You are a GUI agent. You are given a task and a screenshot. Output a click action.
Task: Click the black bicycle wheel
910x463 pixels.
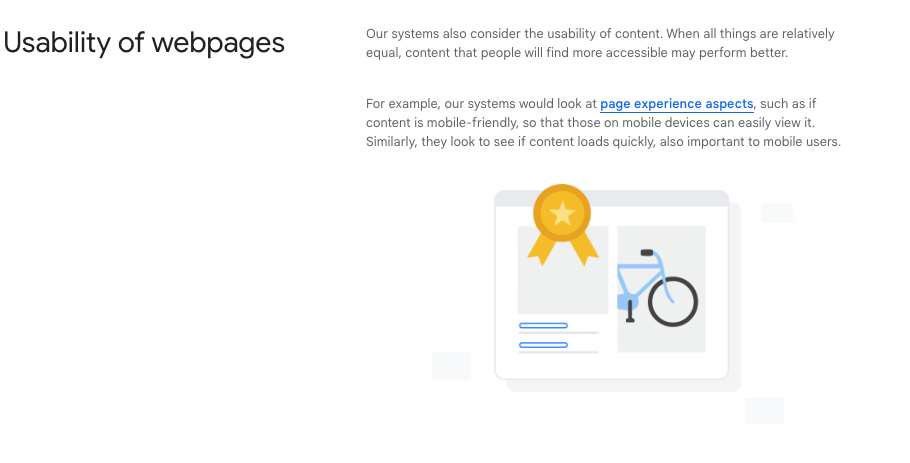(673, 300)
